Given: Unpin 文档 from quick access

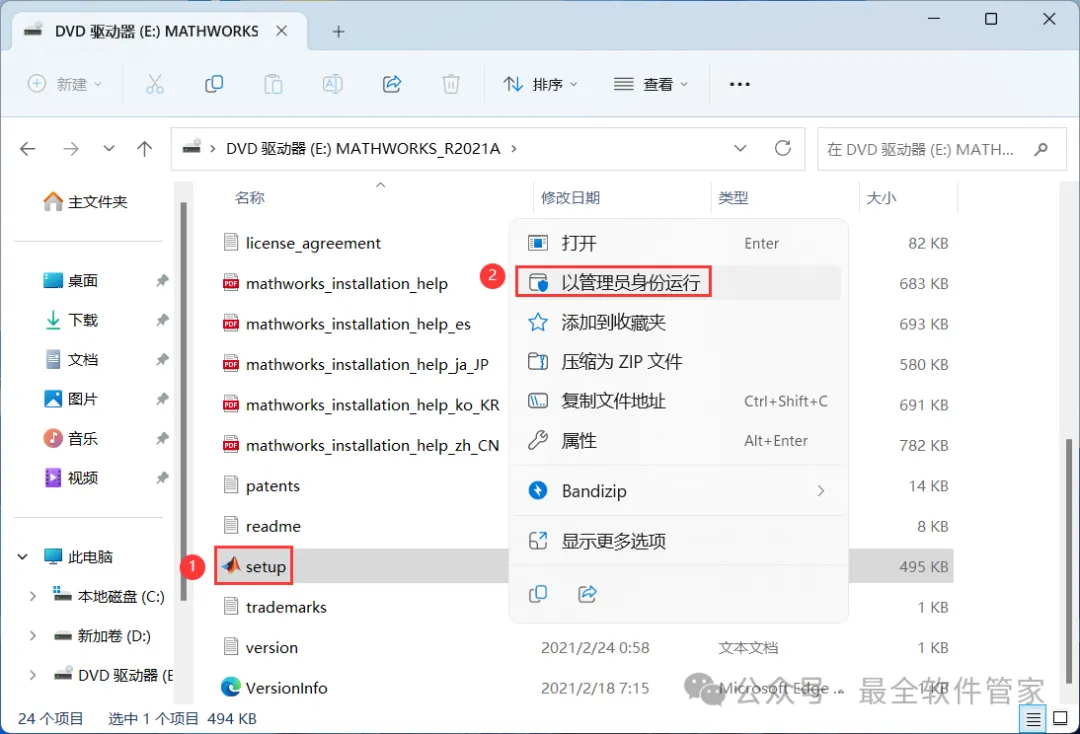Looking at the screenshot, I should [x=162, y=359].
